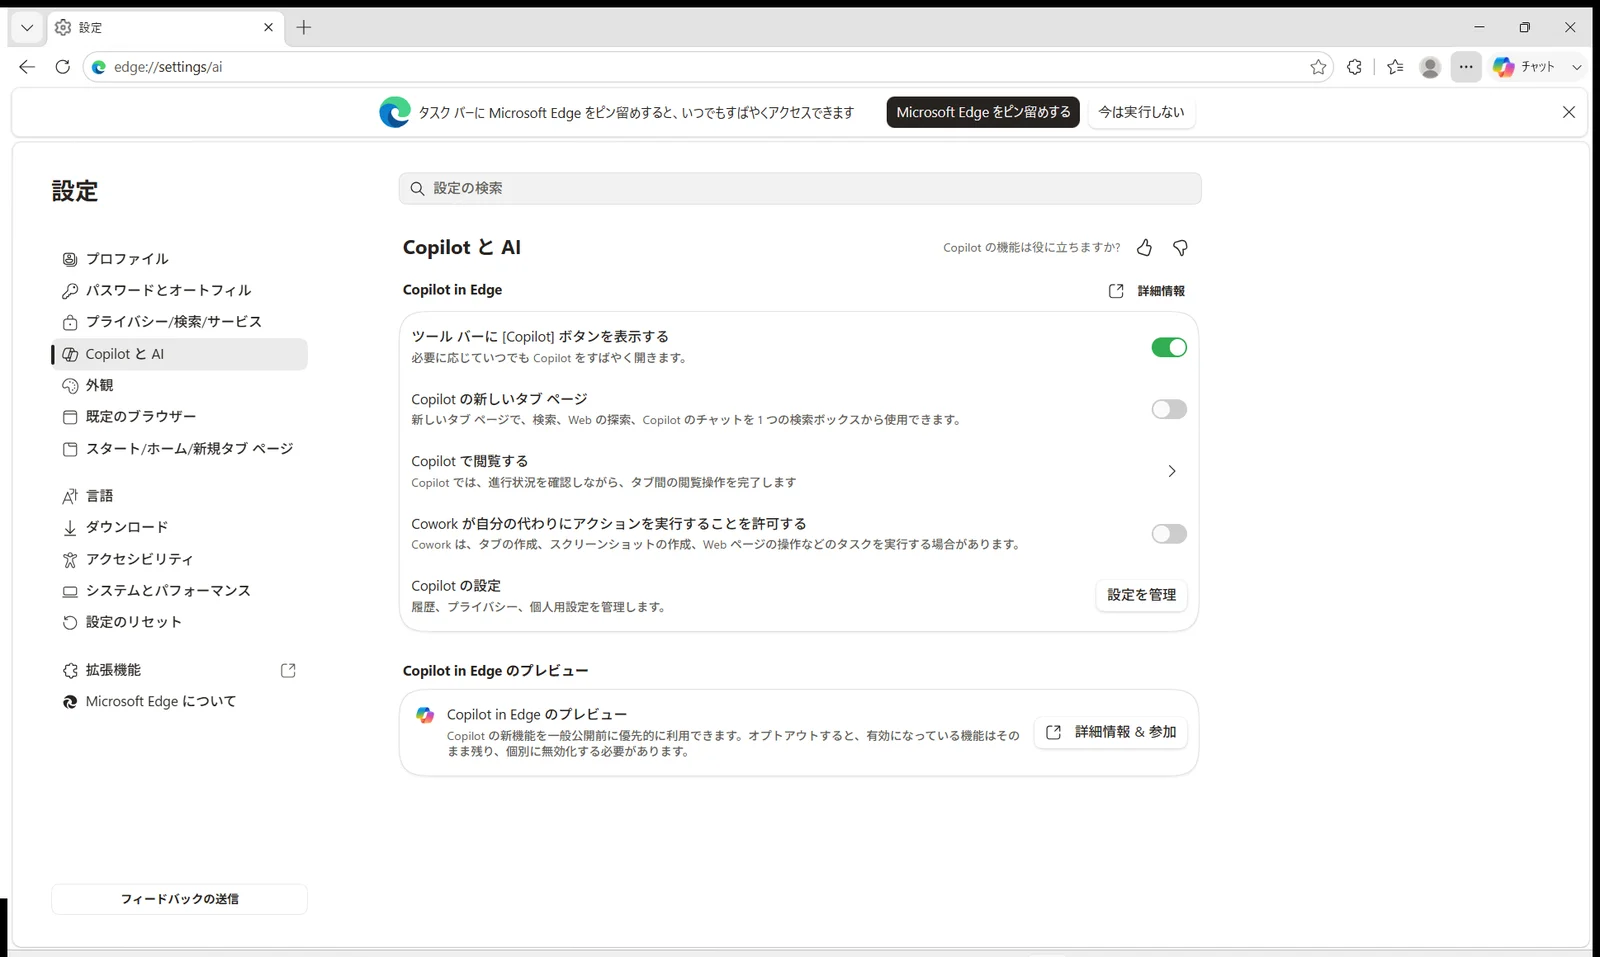Screen dimensions: 1600x957
Task: Open Copilot チャット button in toolbar
Action: [1524, 67]
